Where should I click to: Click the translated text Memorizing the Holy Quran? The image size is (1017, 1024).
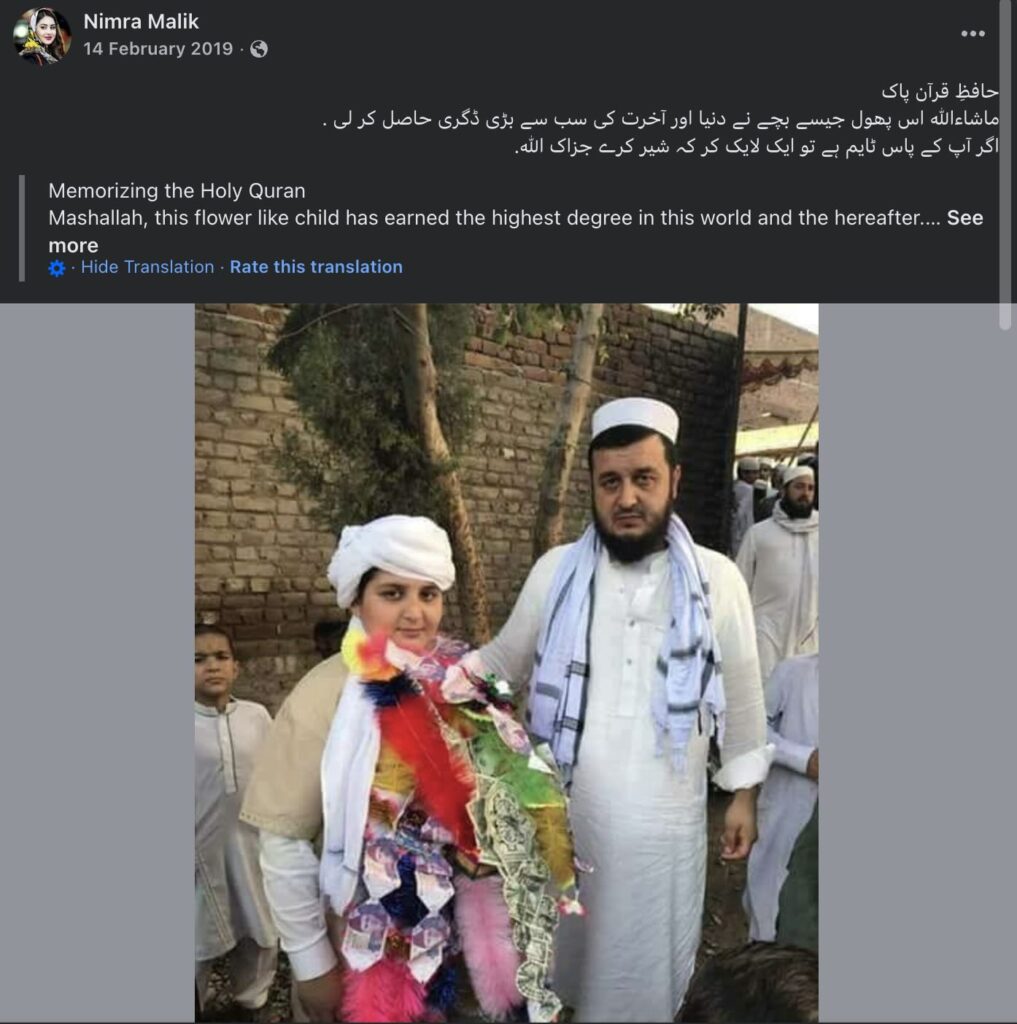tap(177, 191)
